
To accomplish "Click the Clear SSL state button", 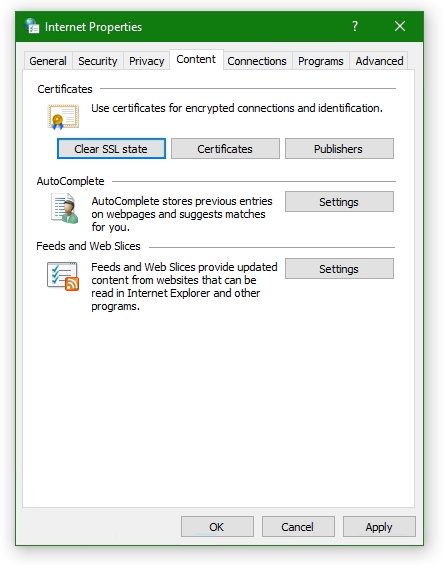I will click(x=111, y=148).
